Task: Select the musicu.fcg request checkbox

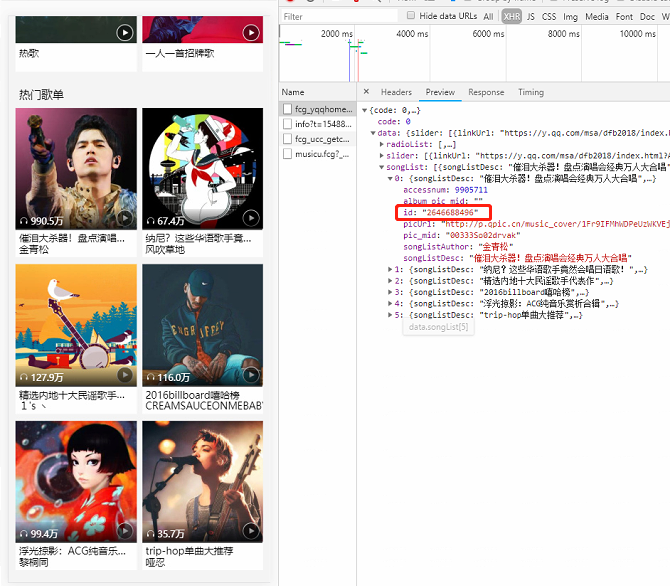Action: tap(288, 154)
